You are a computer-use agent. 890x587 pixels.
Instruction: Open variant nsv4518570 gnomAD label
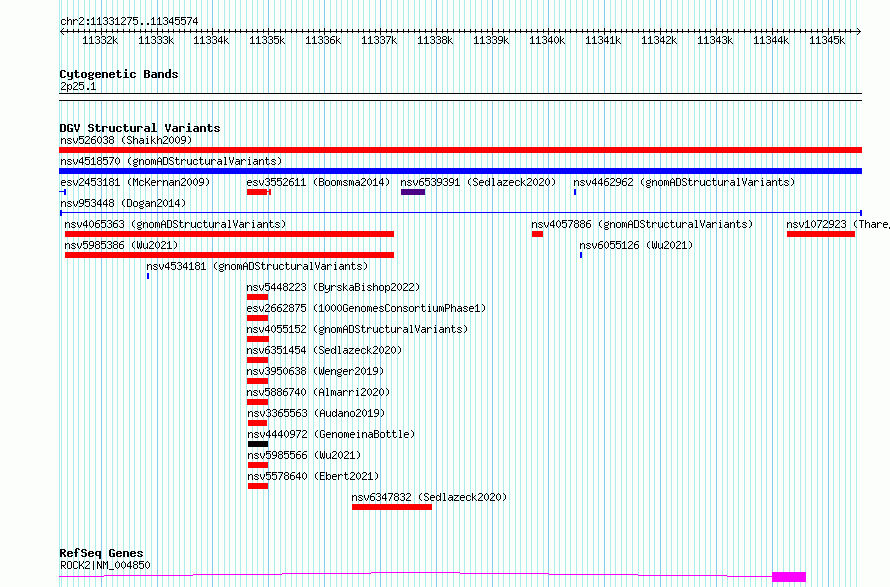[171, 161]
